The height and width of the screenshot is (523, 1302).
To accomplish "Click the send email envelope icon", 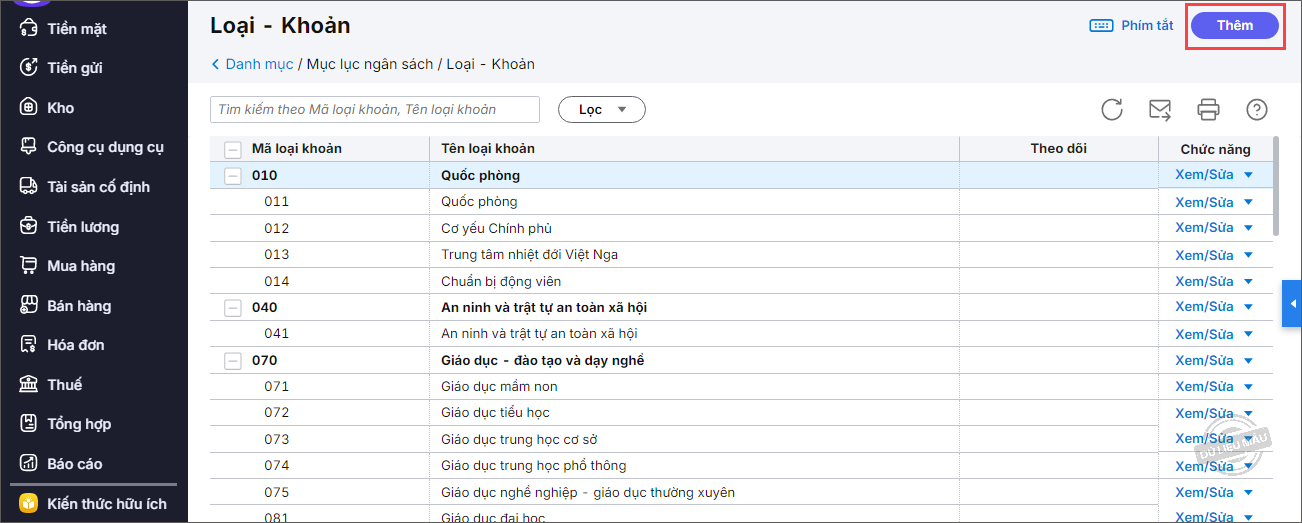I will pyautogui.click(x=1160, y=110).
